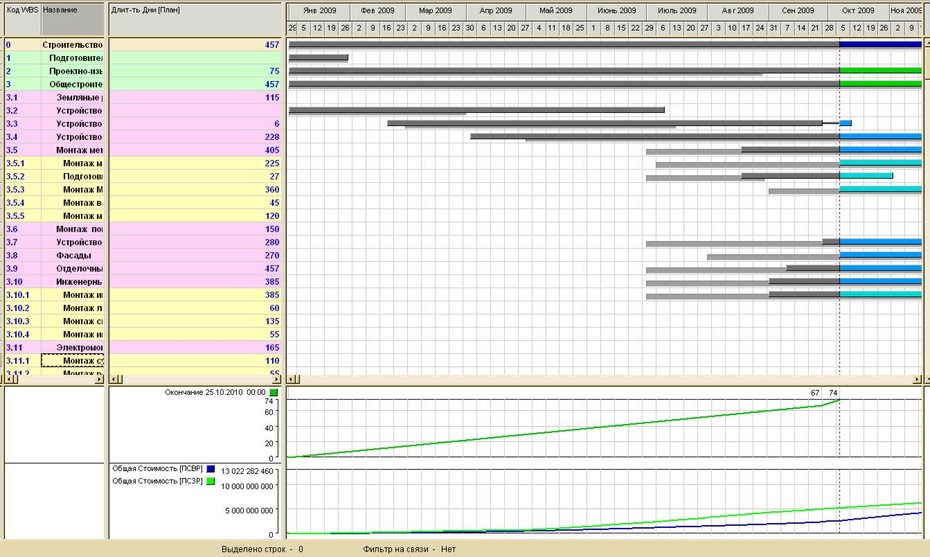Viewport: 930px width, 557px height.
Task: Click the scroll right arrow under the Название column
Action: (x=99, y=379)
